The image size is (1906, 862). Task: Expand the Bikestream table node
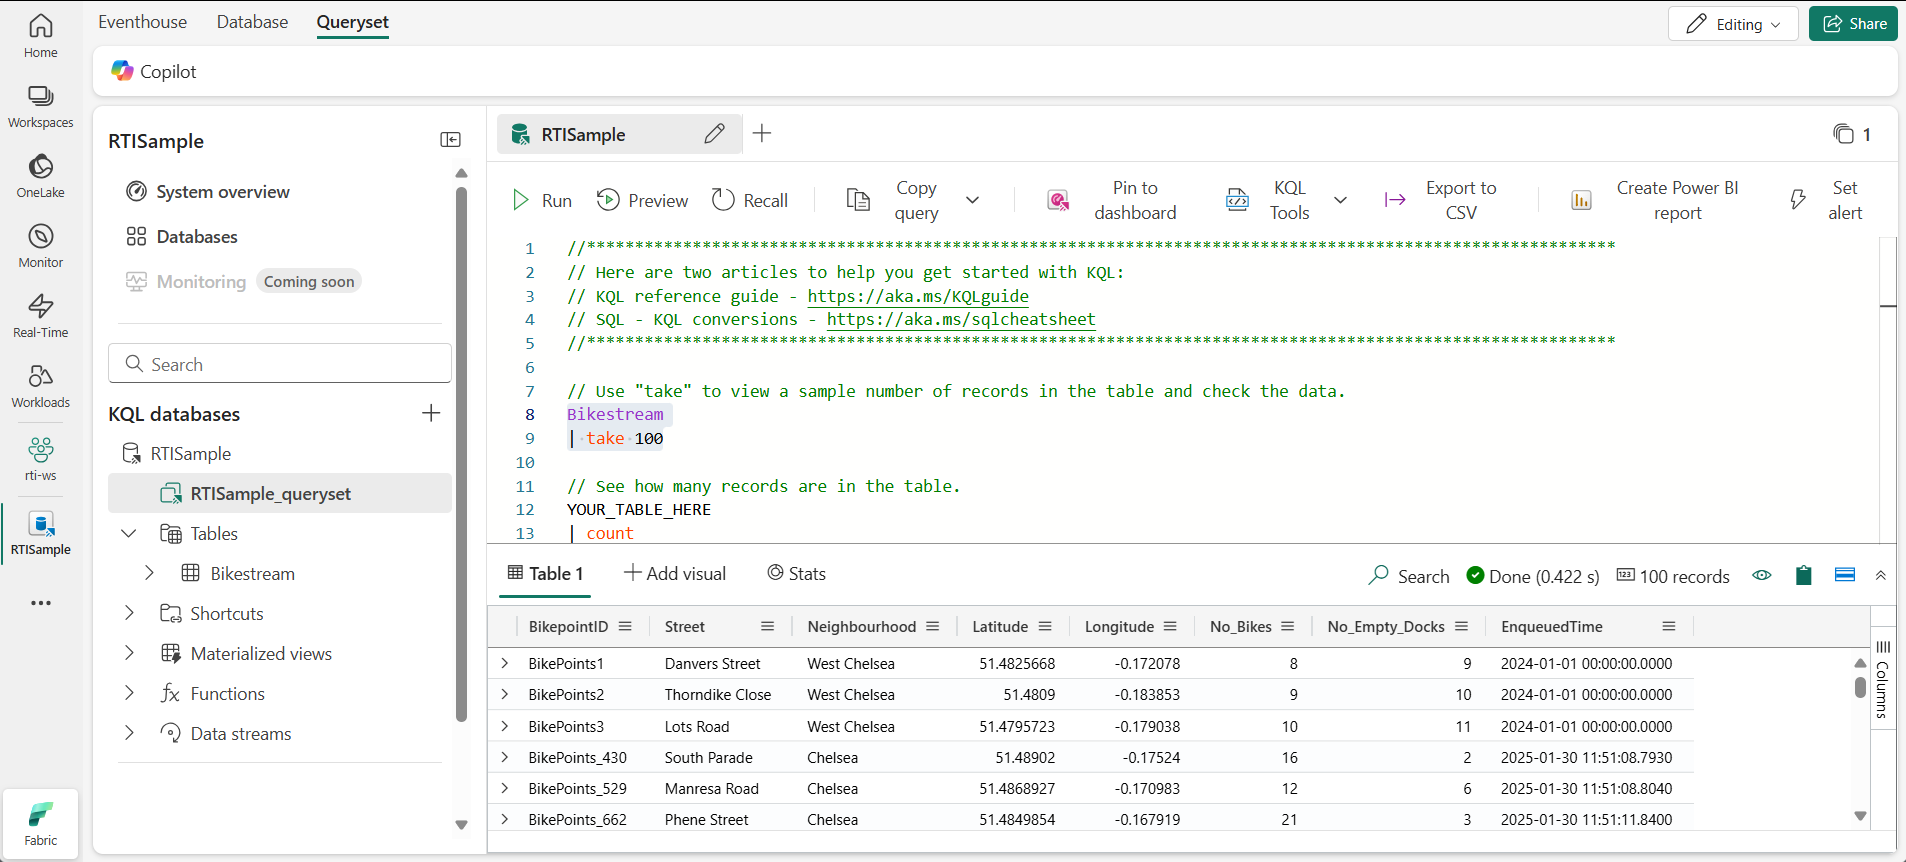(149, 573)
